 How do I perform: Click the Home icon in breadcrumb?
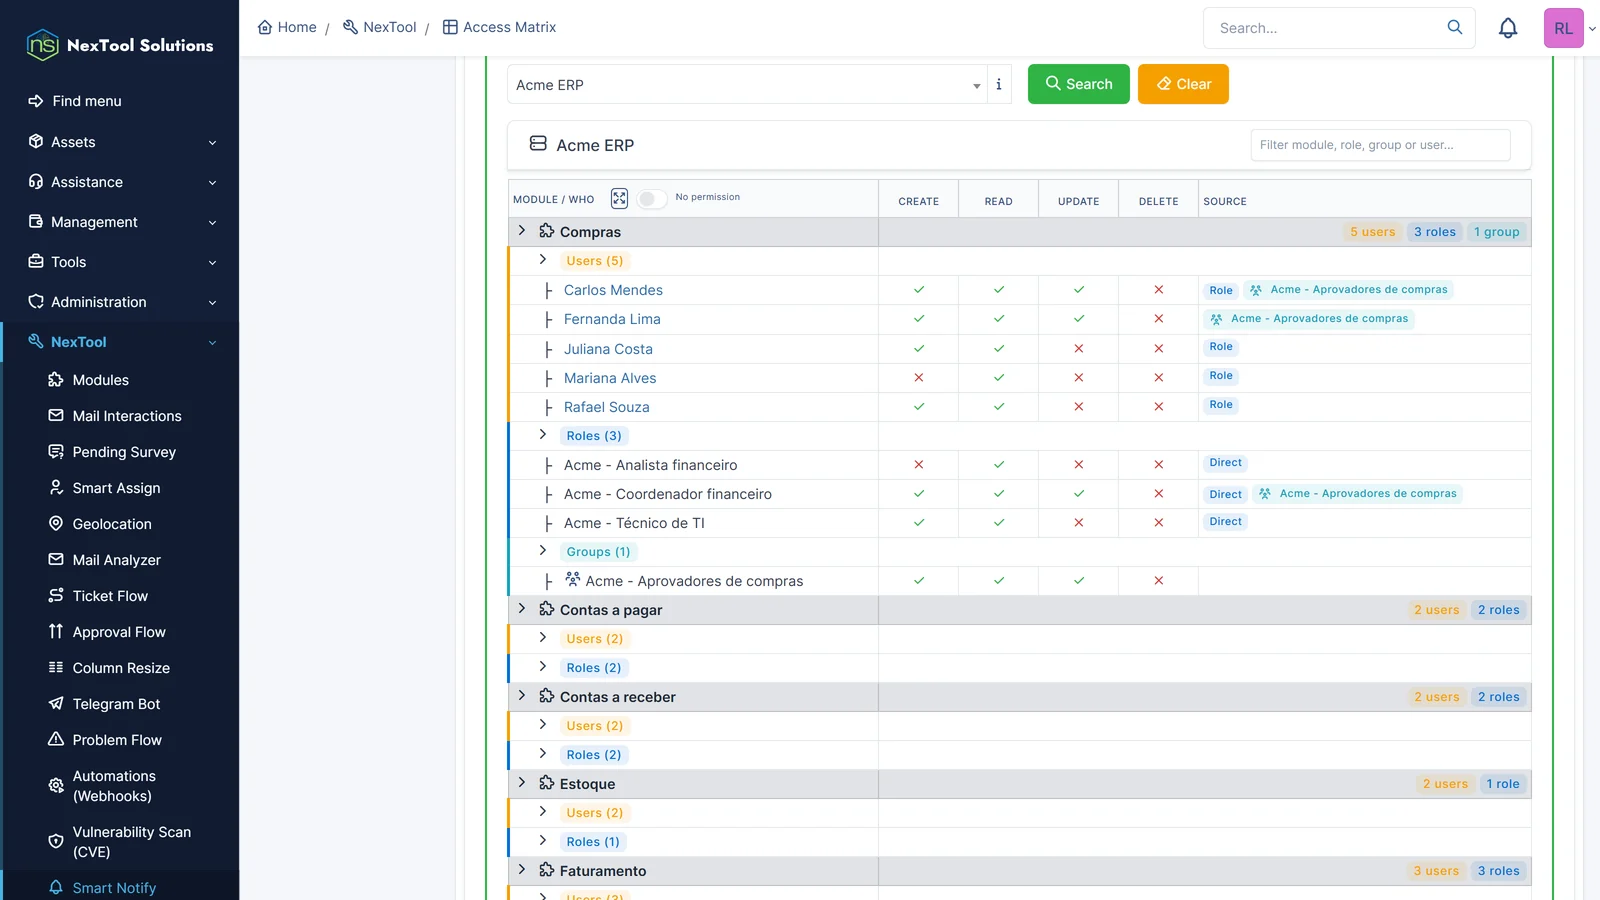coord(265,27)
